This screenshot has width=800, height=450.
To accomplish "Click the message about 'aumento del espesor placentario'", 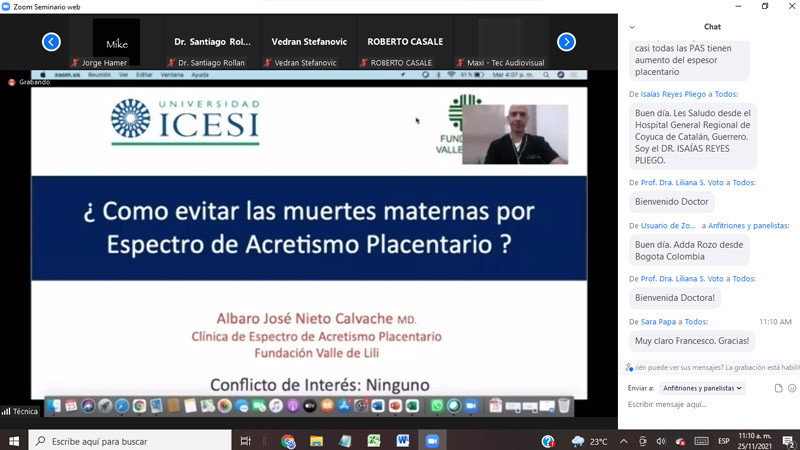I will pyautogui.click(x=689, y=60).
